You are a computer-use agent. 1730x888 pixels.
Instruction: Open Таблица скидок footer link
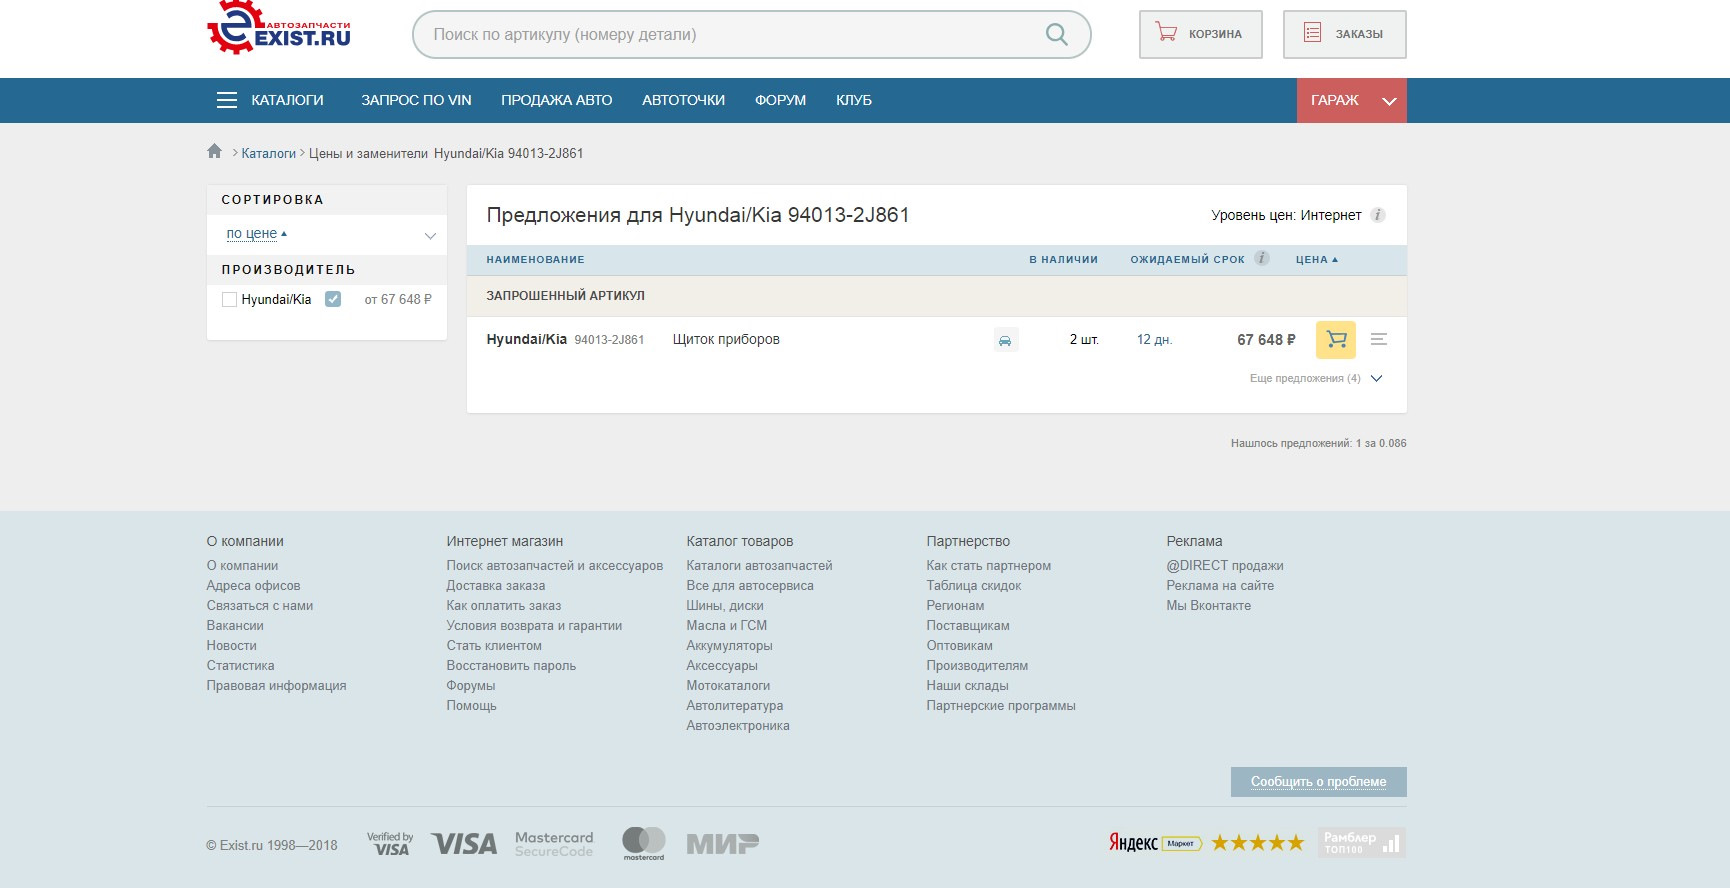pyautogui.click(x=974, y=586)
